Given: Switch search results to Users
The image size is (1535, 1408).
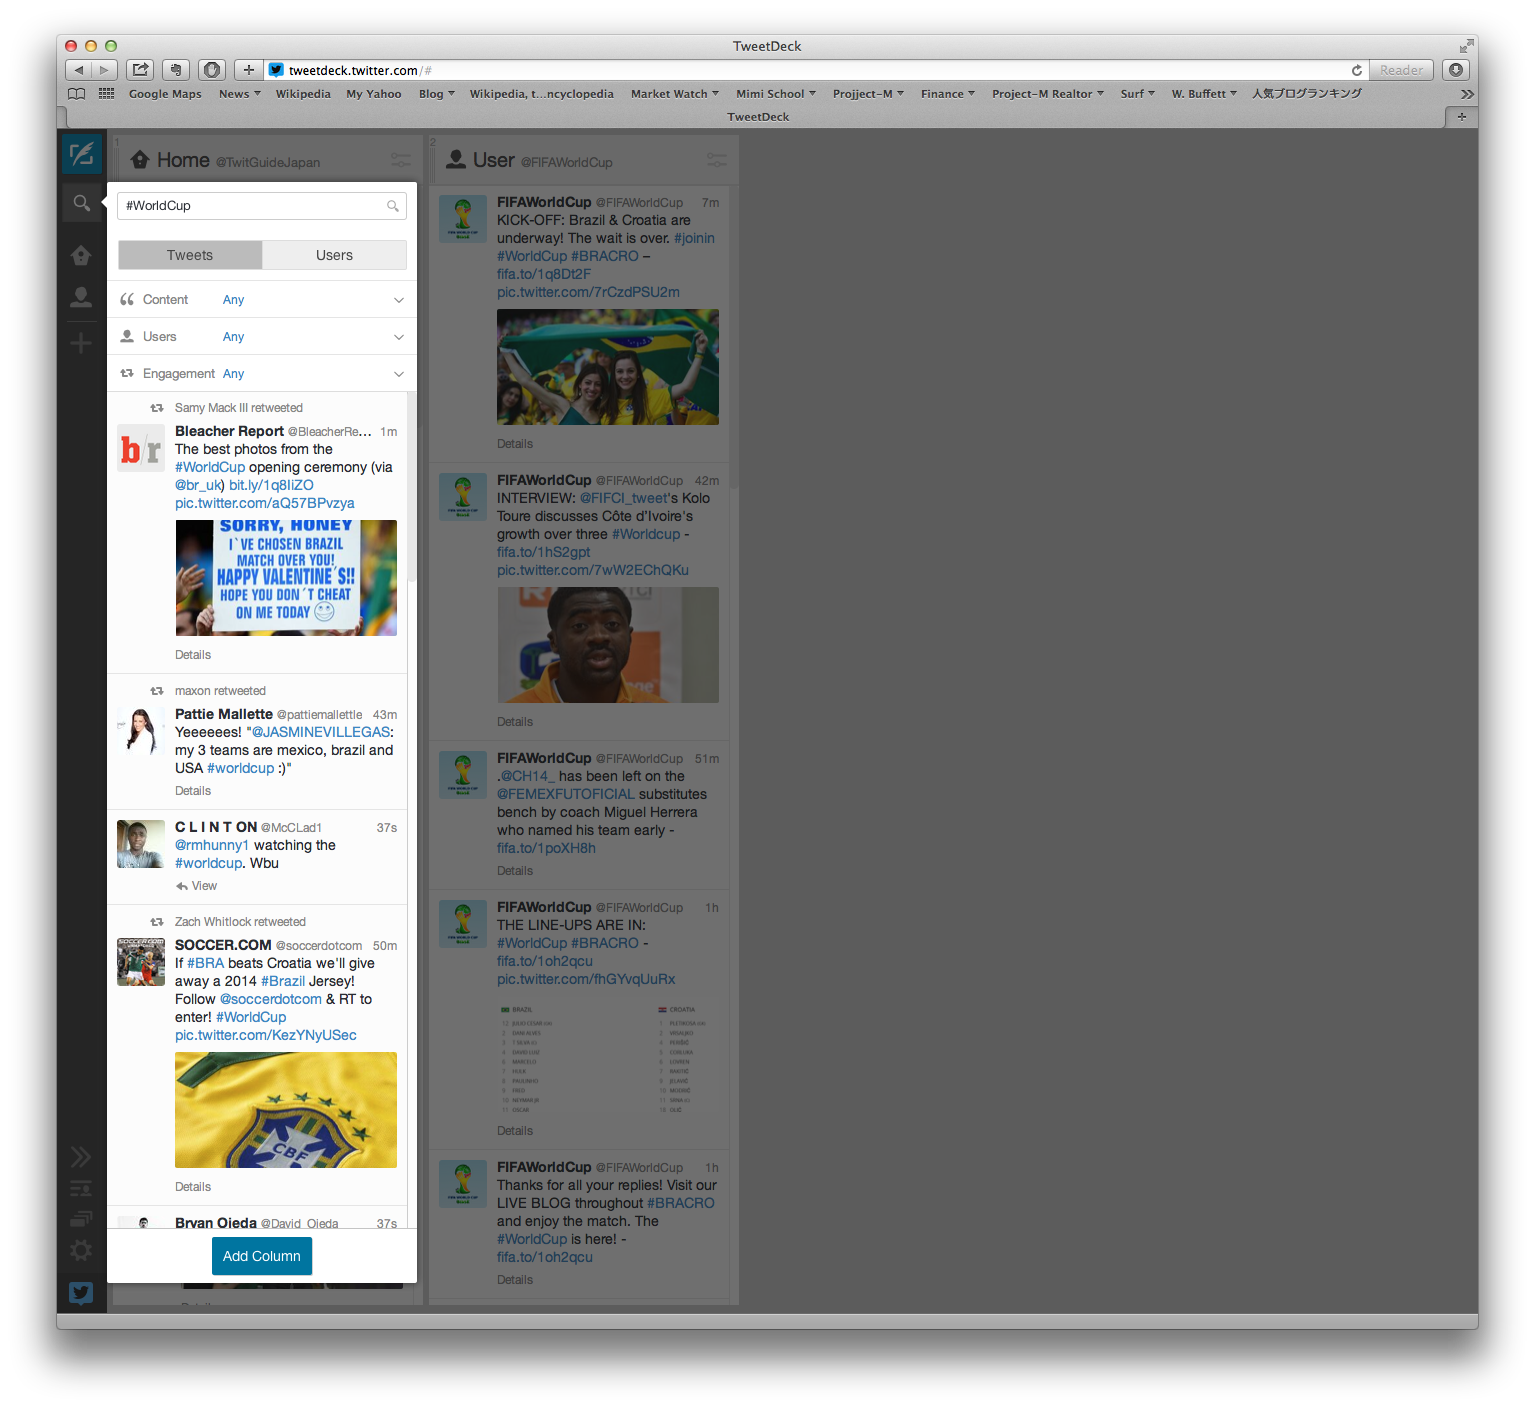Looking at the screenshot, I should click(334, 255).
